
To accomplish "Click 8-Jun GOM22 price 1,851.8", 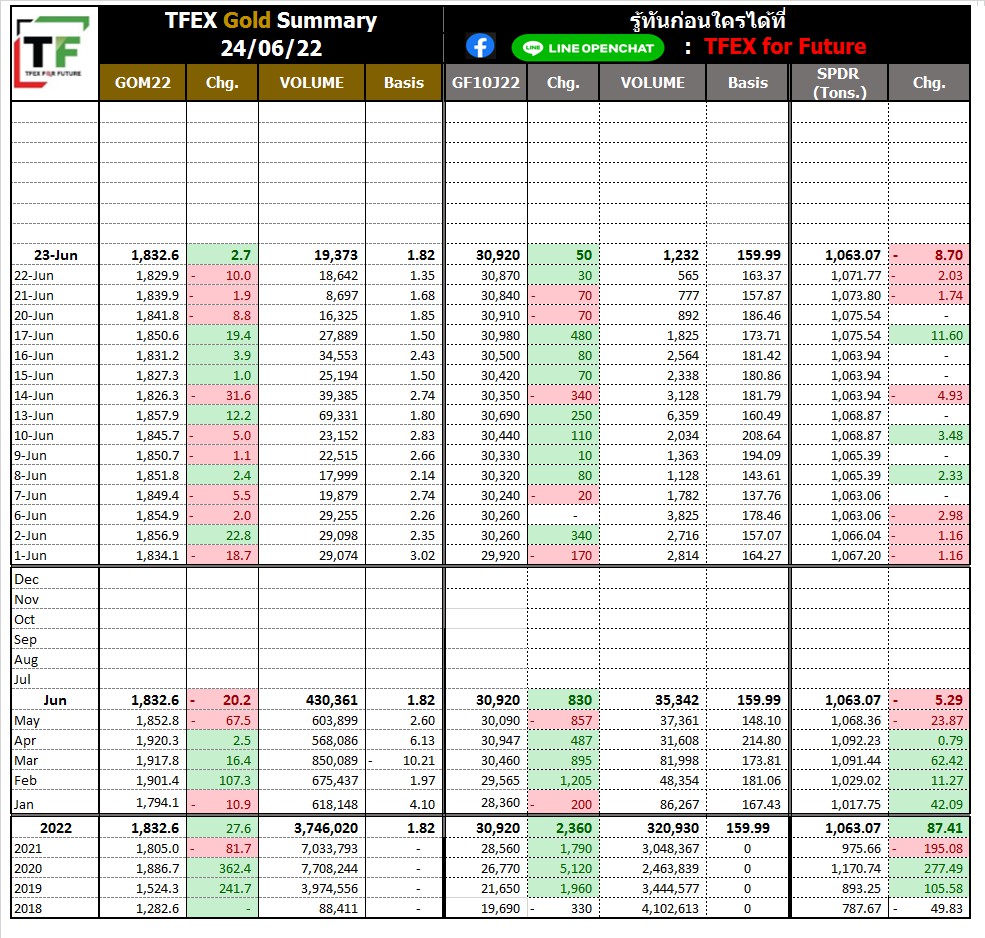I will [157, 476].
